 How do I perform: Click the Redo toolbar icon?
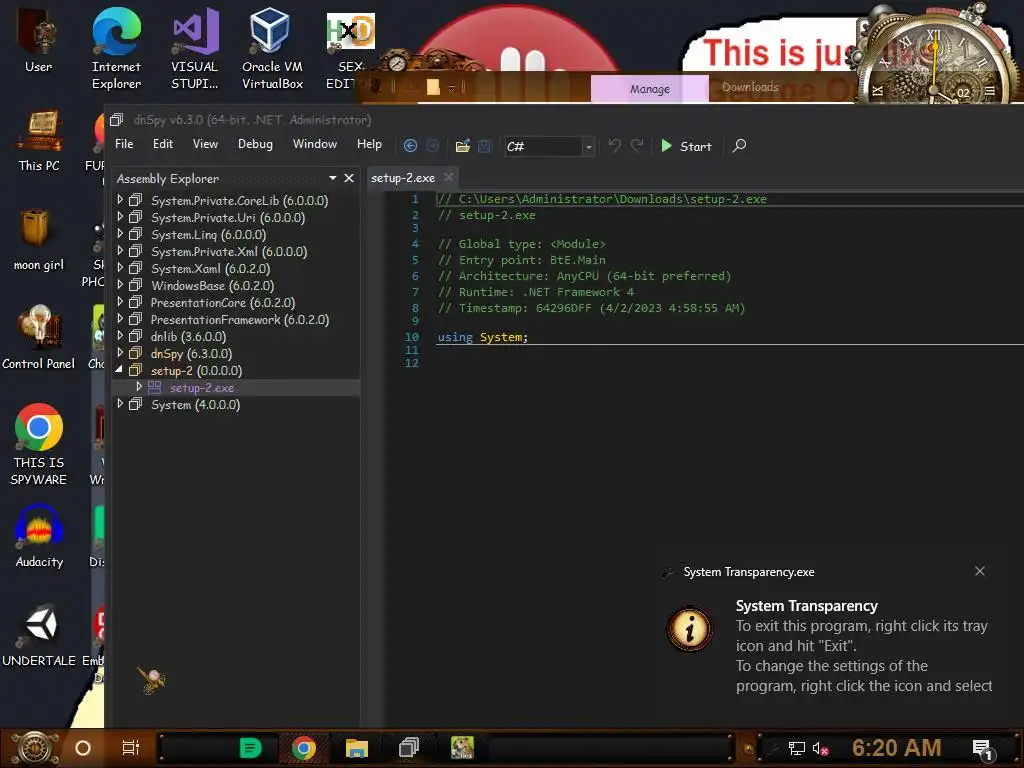pyautogui.click(x=637, y=145)
